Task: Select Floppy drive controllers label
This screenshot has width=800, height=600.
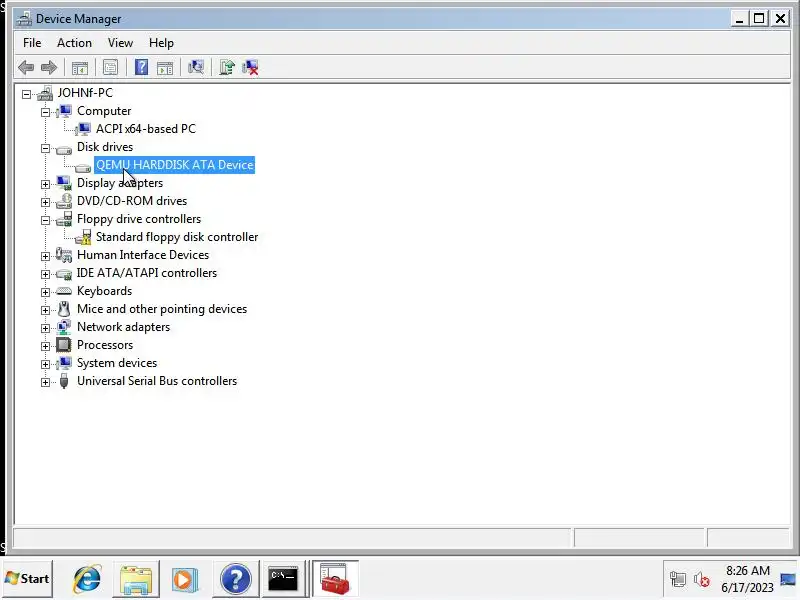Action: coord(139,219)
